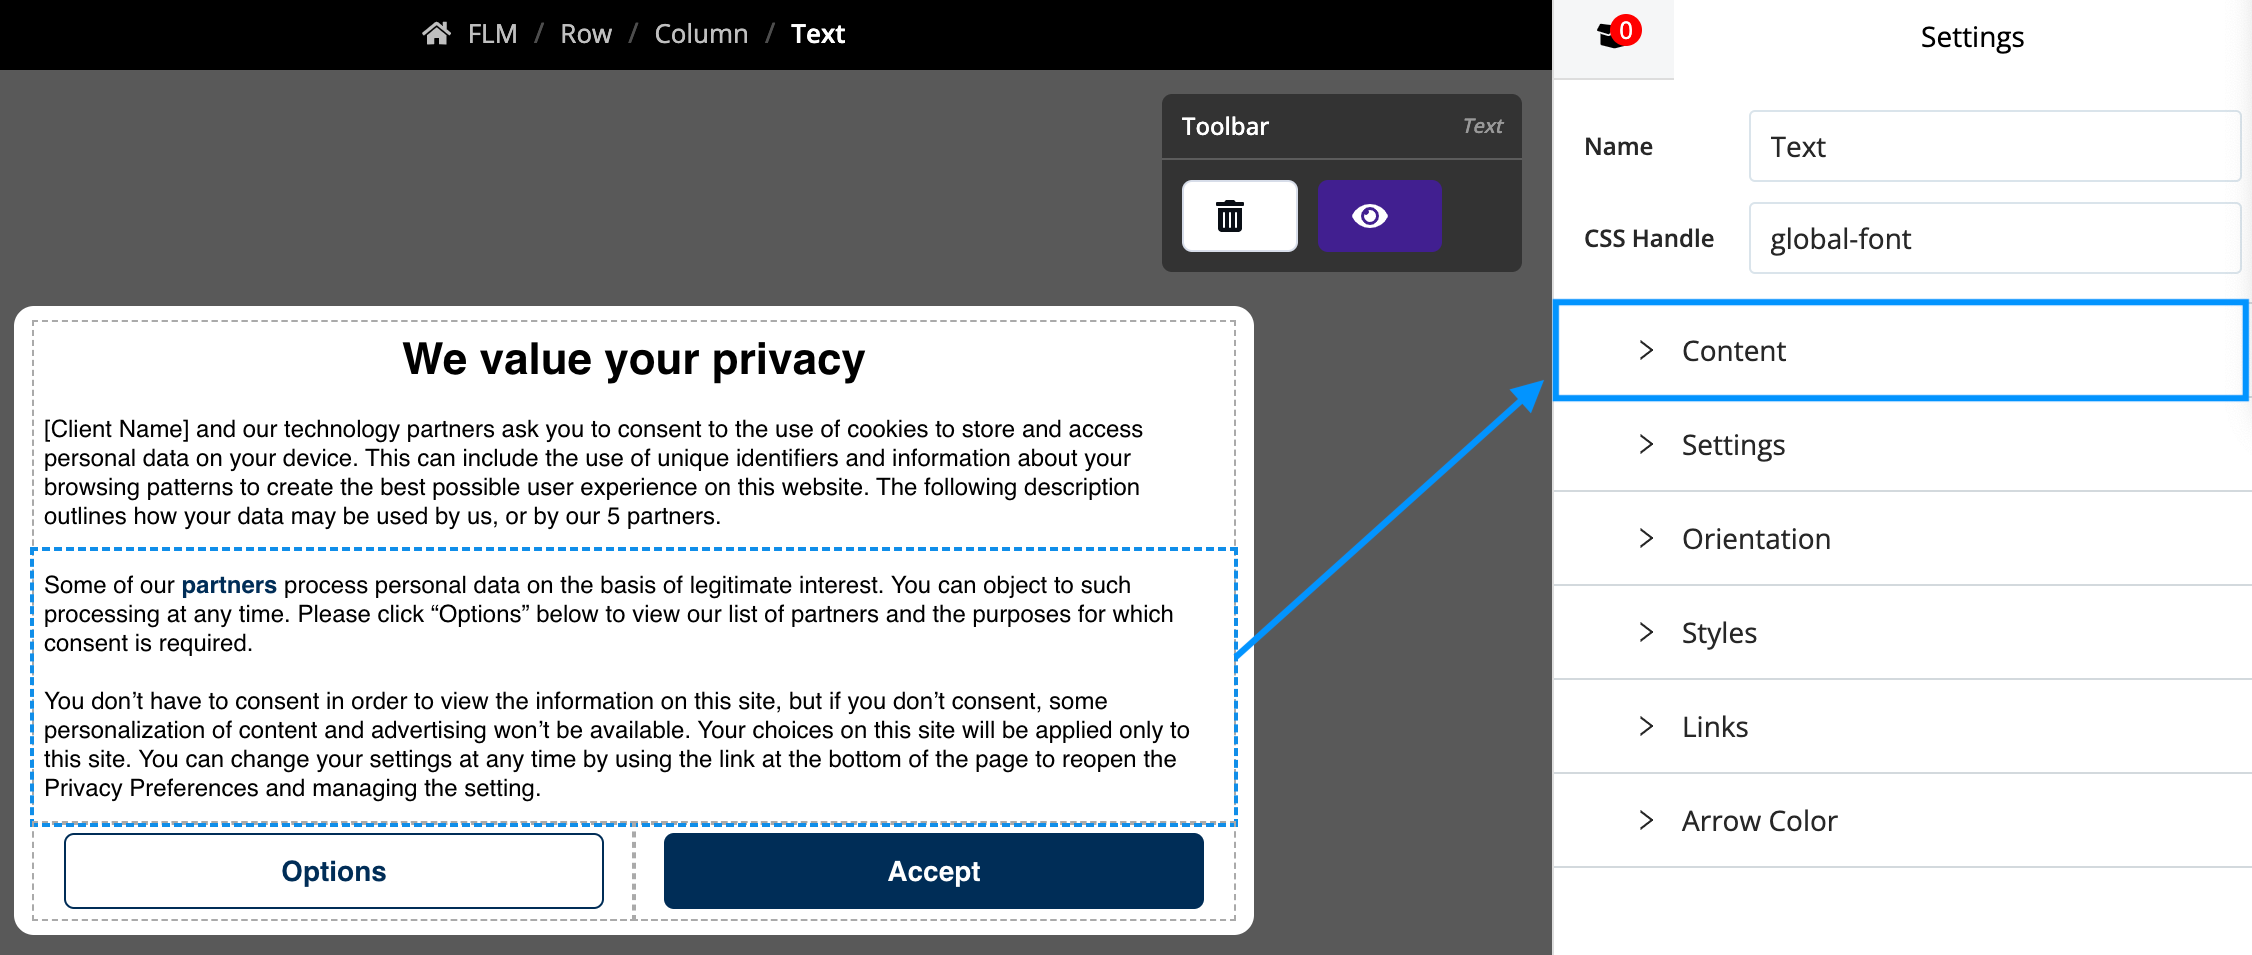This screenshot has height=955, width=2252.
Task: Click the CSS Handle input field
Action: 1994,239
